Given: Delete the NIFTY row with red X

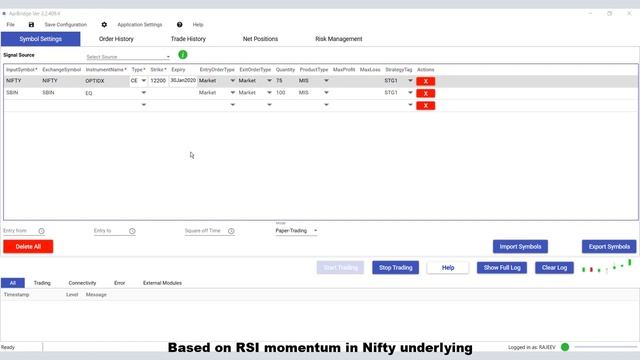Looking at the screenshot, I should point(425,81).
